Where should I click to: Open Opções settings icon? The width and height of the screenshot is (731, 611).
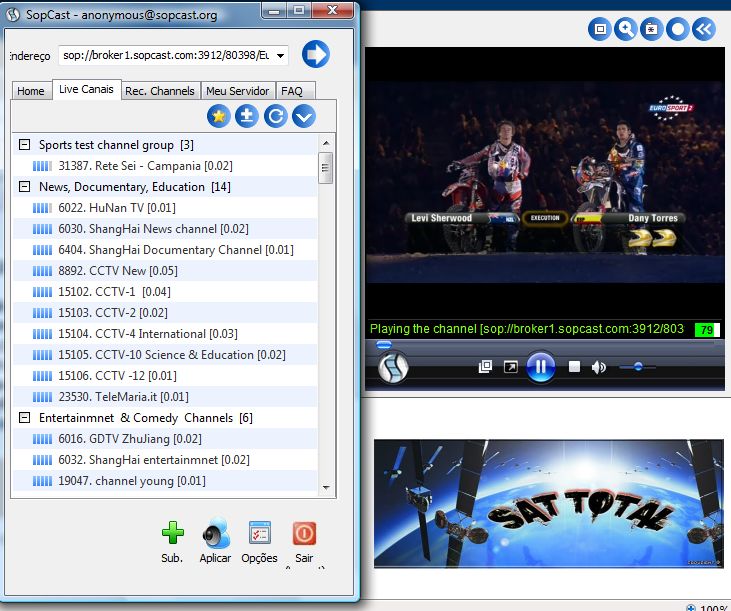click(259, 533)
